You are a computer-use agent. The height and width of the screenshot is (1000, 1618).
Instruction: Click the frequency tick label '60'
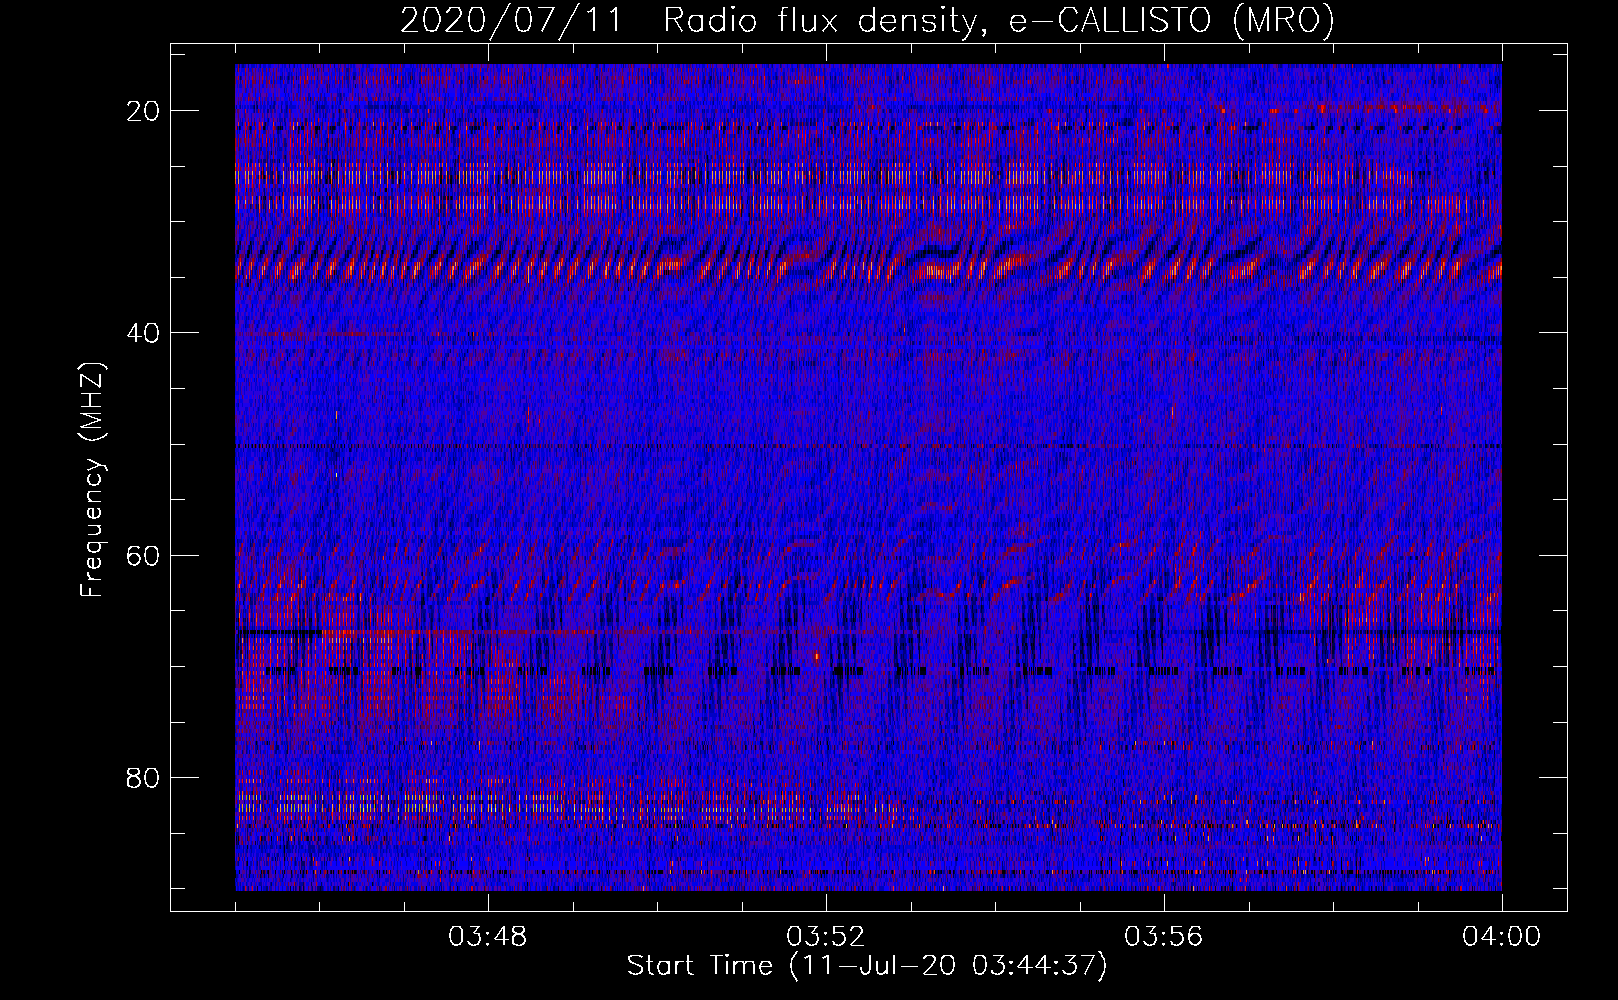click(x=143, y=555)
